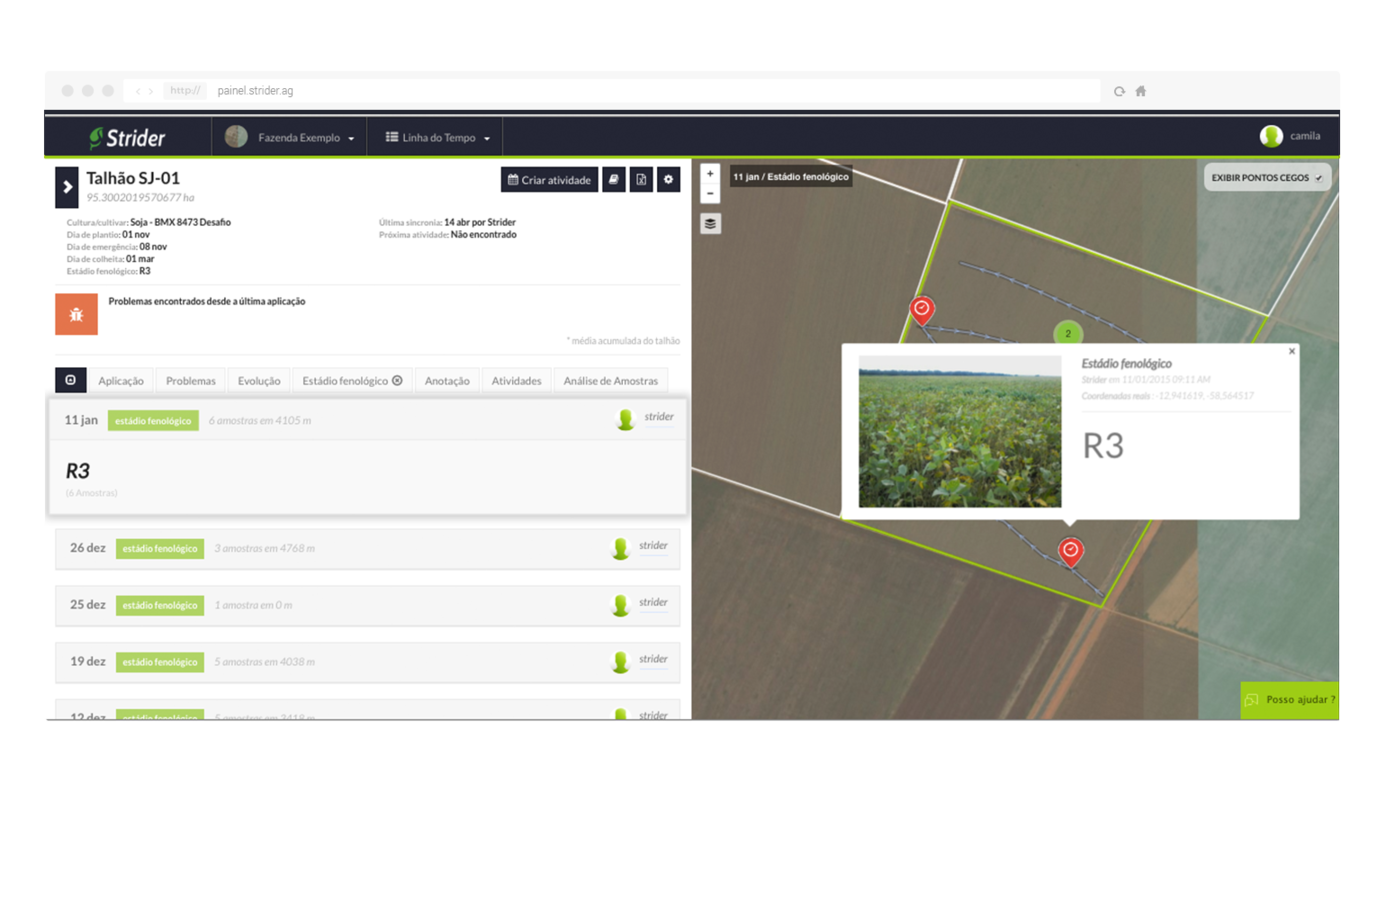Open settings with the gear icon button
Screen dimensions: 1386x900
[669, 180]
